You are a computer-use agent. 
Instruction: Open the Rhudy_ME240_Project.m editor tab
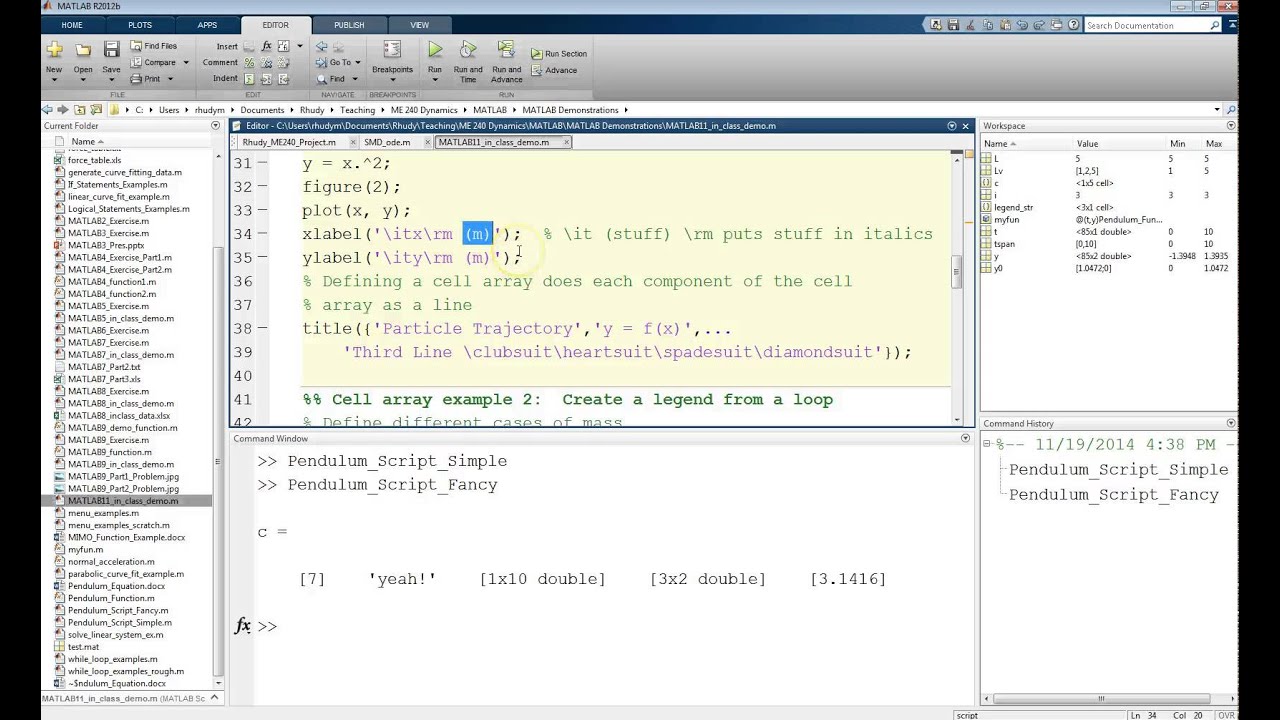coord(289,142)
